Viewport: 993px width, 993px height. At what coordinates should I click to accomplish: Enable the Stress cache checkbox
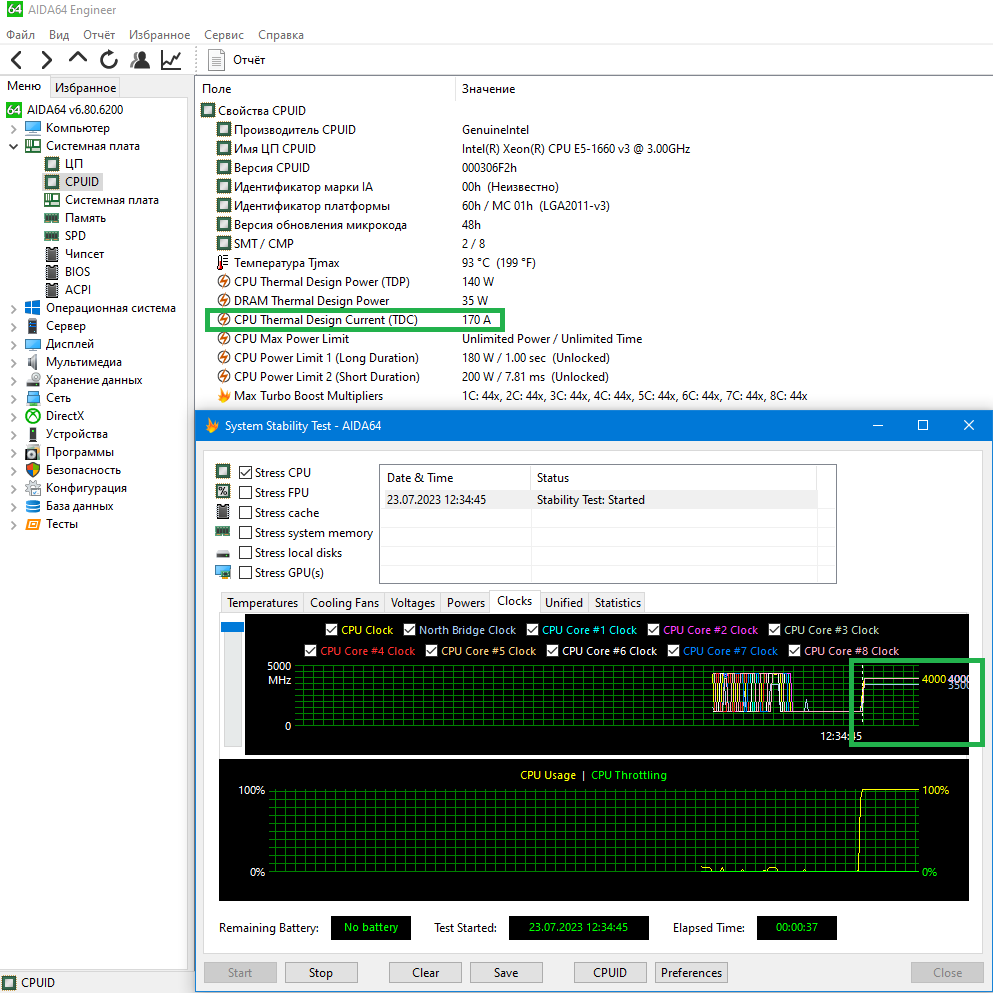point(246,512)
